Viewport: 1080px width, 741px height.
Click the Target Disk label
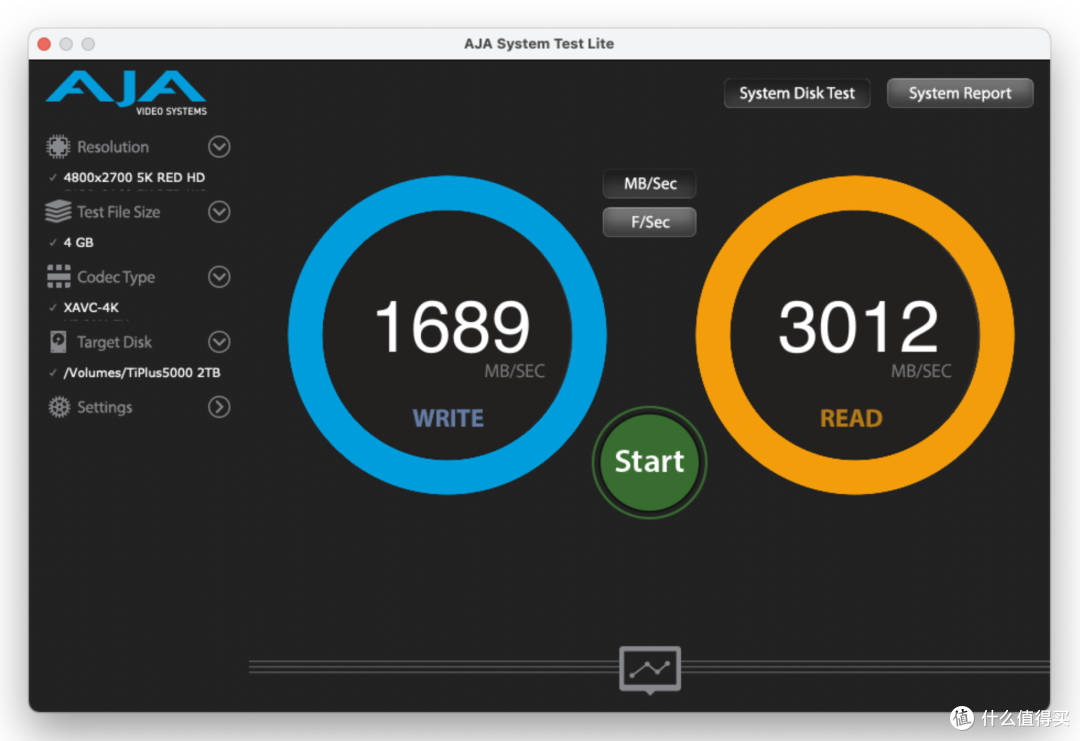coord(114,342)
